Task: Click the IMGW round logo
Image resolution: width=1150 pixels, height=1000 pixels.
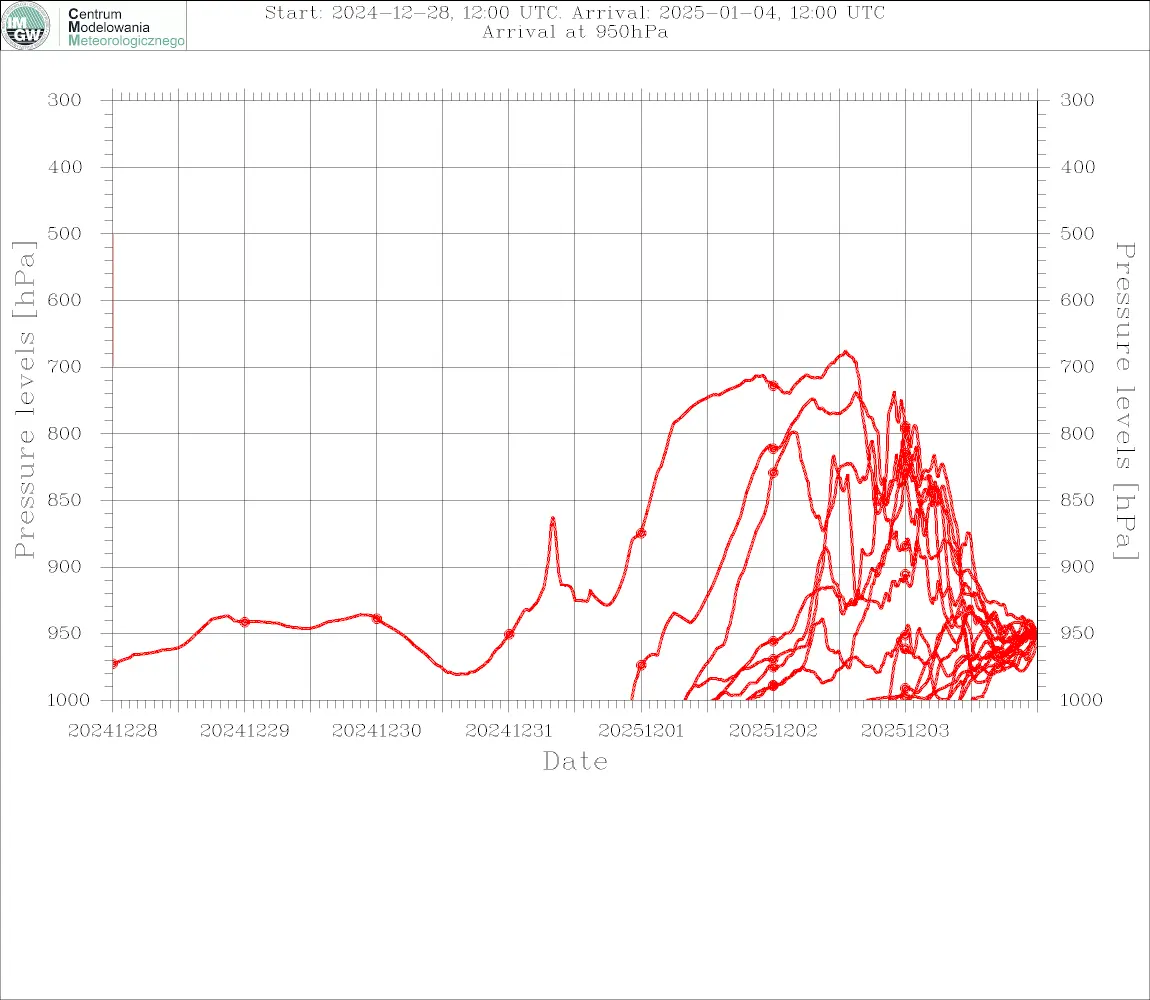Action: [x=26, y=26]
